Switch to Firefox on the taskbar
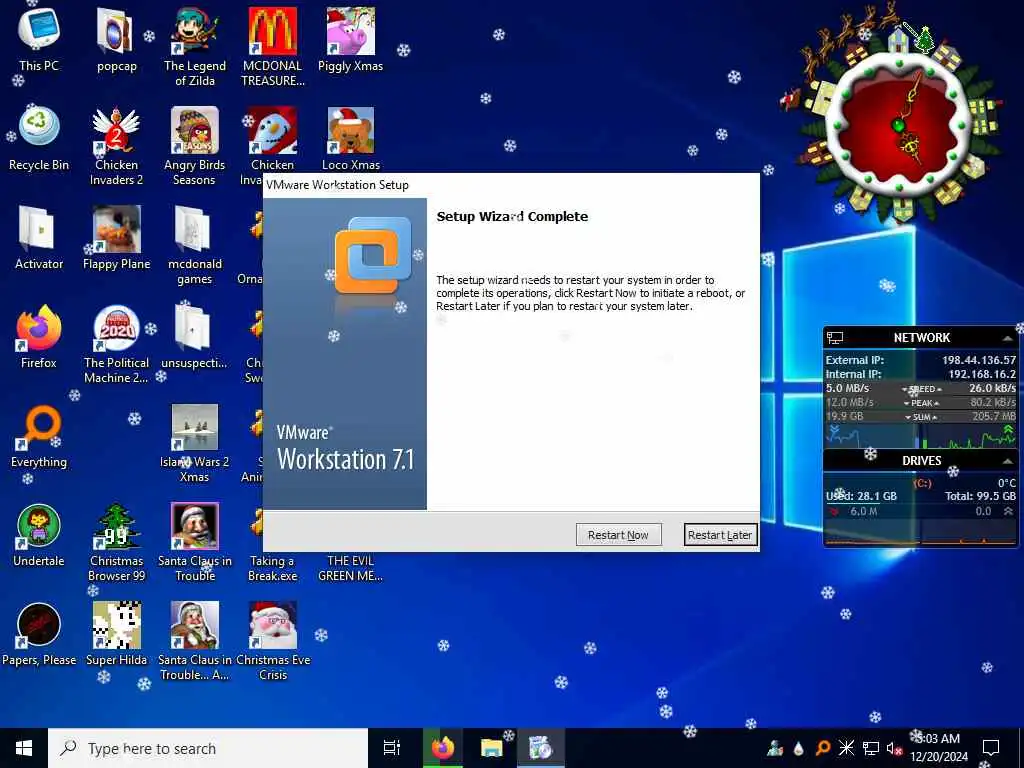Image resolution: width=1024 pixels, height=768 pixels. [x=443, y=748]
